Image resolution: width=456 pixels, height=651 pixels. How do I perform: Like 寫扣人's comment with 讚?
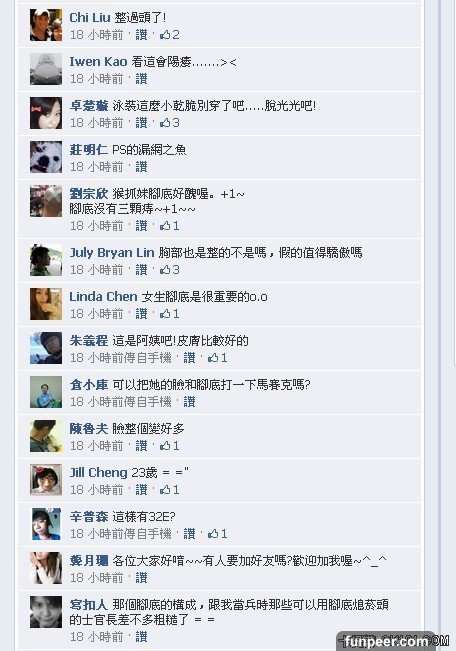tap(141, 637)
